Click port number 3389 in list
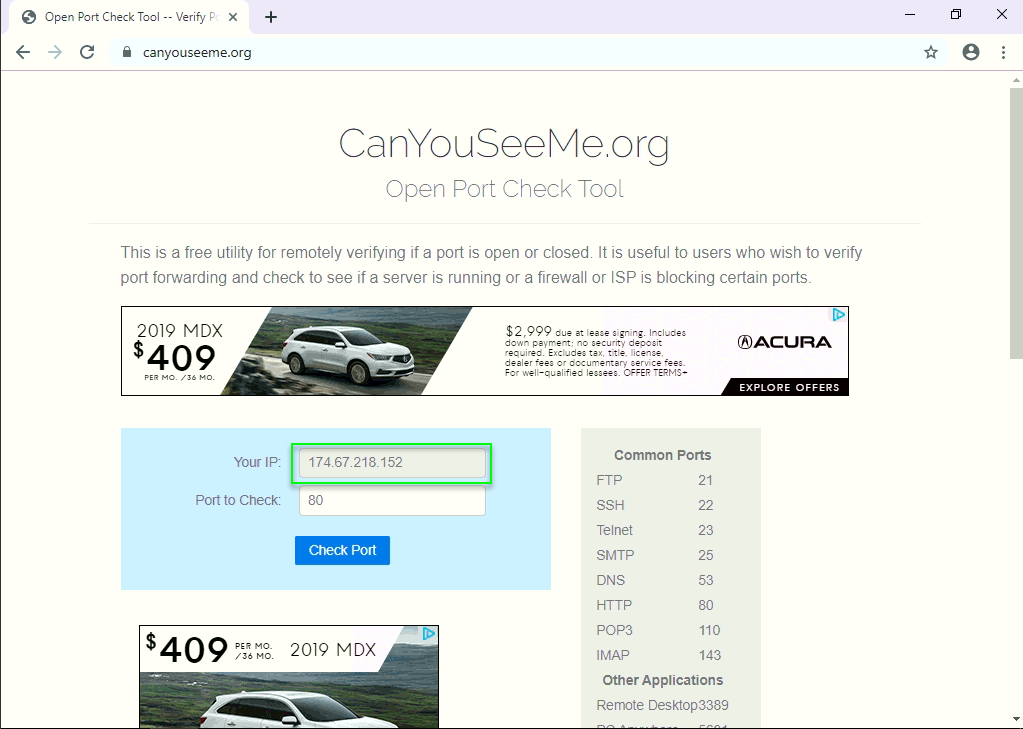The height and width of the screenshot is (729, 1023). coord(713,706)
